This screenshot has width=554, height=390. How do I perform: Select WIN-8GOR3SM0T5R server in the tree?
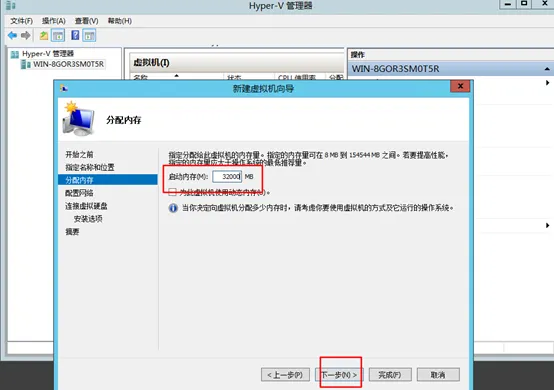69,64
